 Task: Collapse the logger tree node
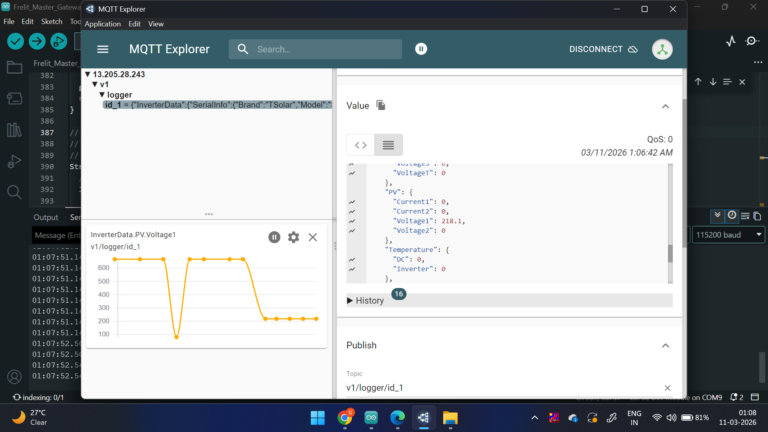[102, 95]
